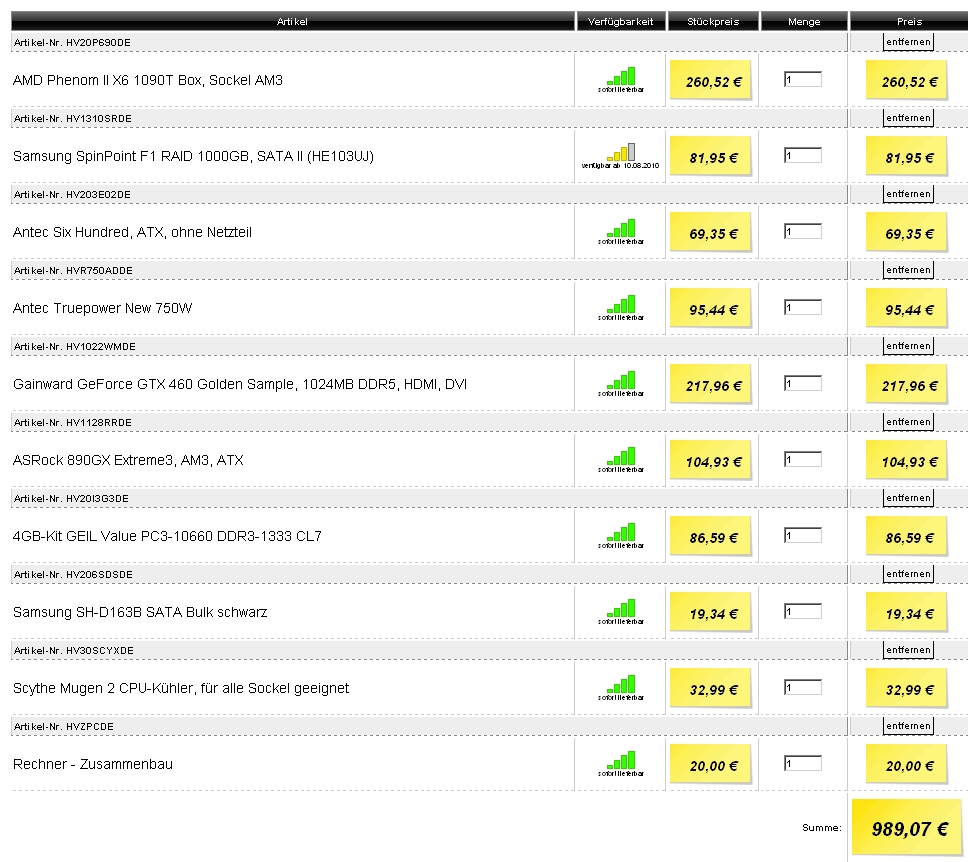Viewport: 968px width, 862px height.
Task: Click row total 86,59 € in Preis column
Action: (x=907, y=536)
